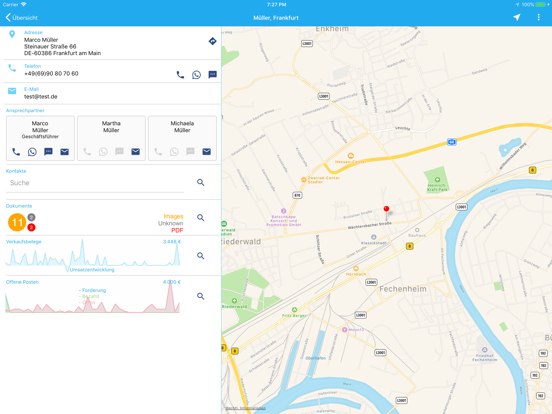Tap Wi-Fi indicator in status bar
Viewport: 552px width, 414px height.
point(24,5)
